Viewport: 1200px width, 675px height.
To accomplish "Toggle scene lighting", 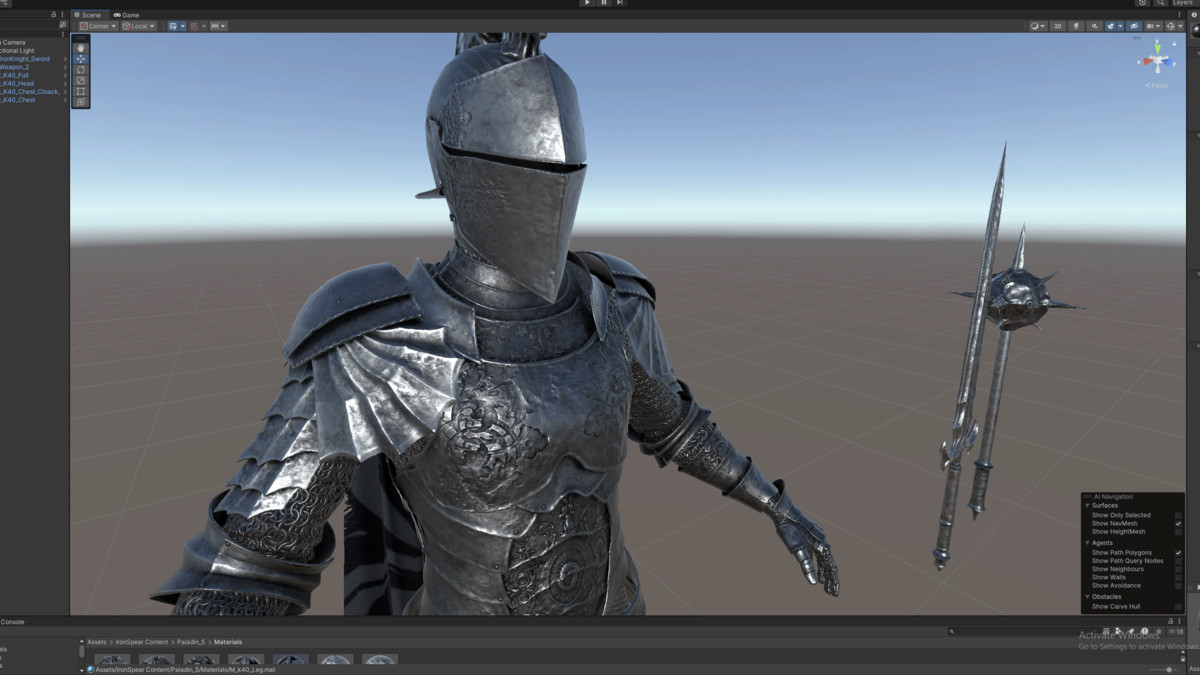I will (1077, 26).
